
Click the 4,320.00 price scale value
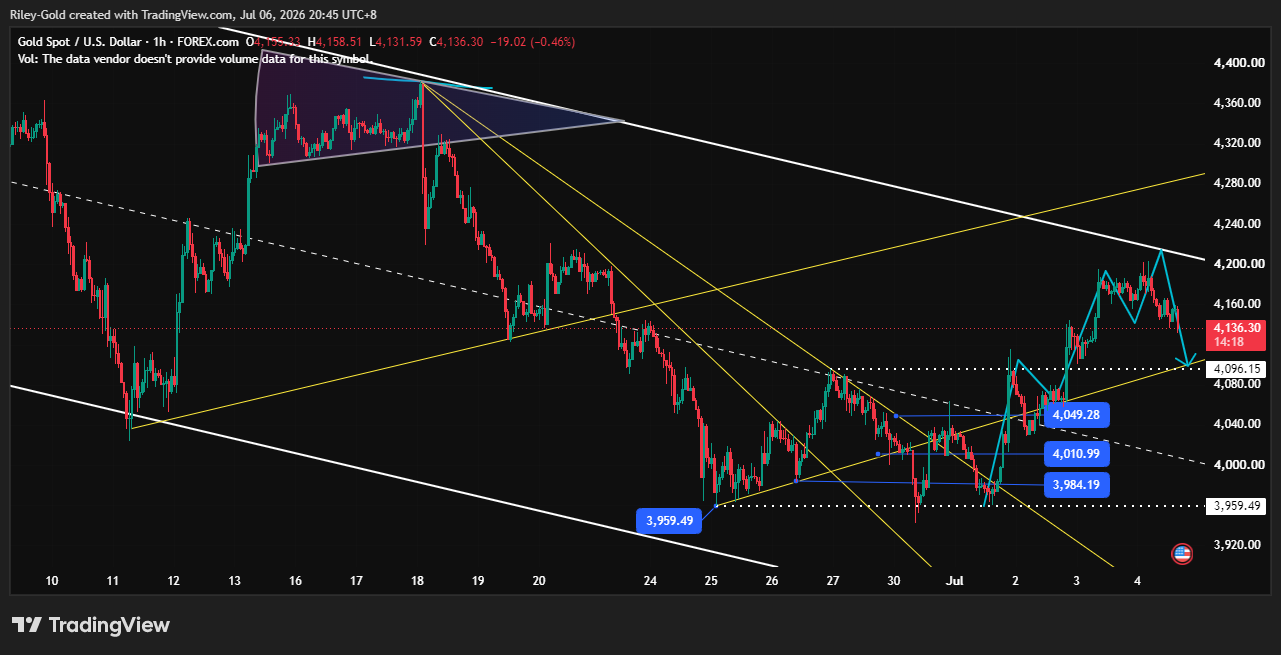tap(1240, 143)
